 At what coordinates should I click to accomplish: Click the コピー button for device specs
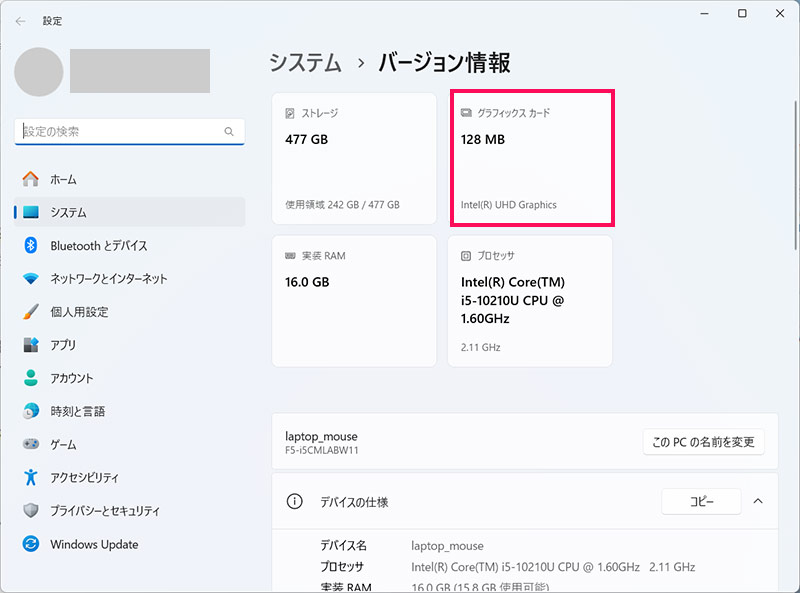pos(702,502)
